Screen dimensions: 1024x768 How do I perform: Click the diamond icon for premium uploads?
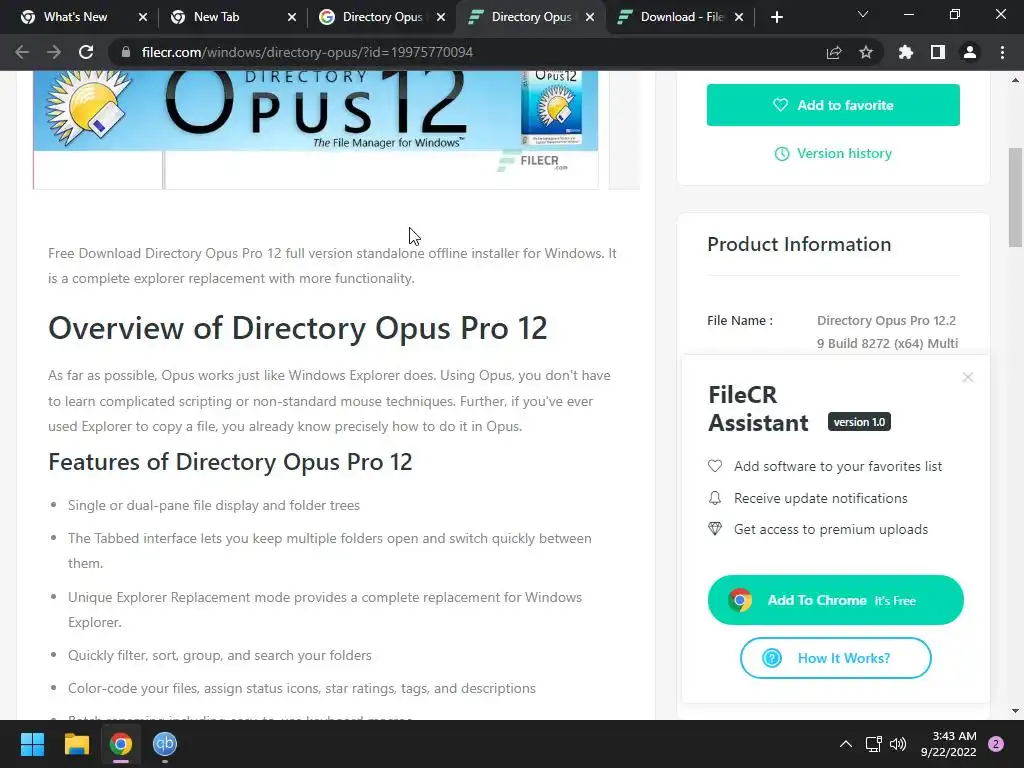coord(715,530)
